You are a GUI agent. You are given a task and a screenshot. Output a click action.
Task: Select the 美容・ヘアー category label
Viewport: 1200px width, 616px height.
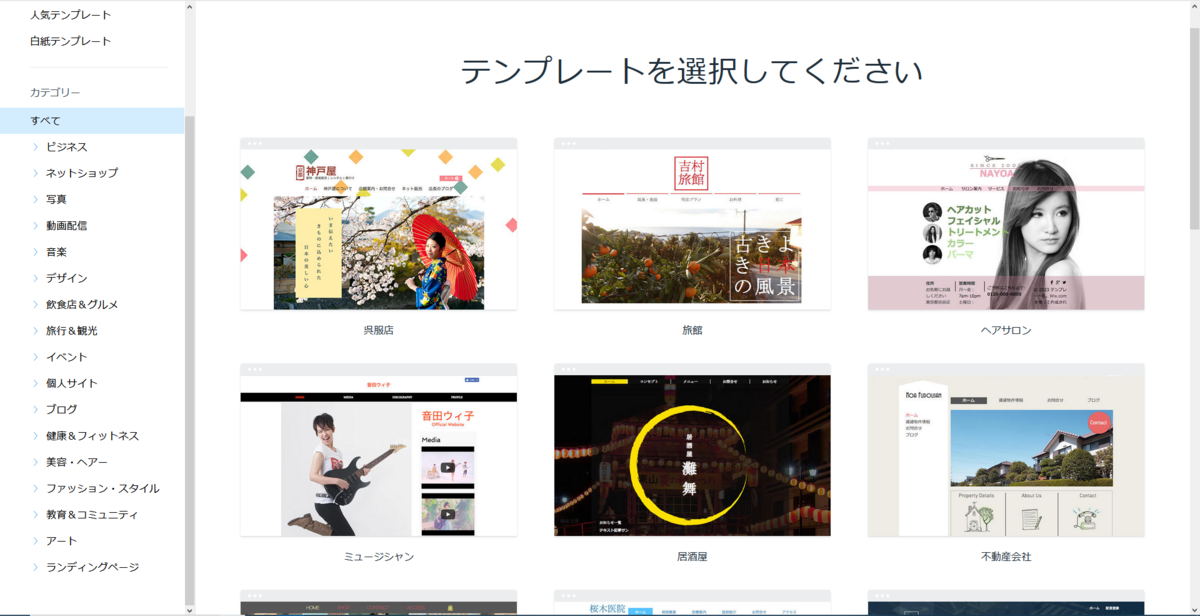(76, 462)
